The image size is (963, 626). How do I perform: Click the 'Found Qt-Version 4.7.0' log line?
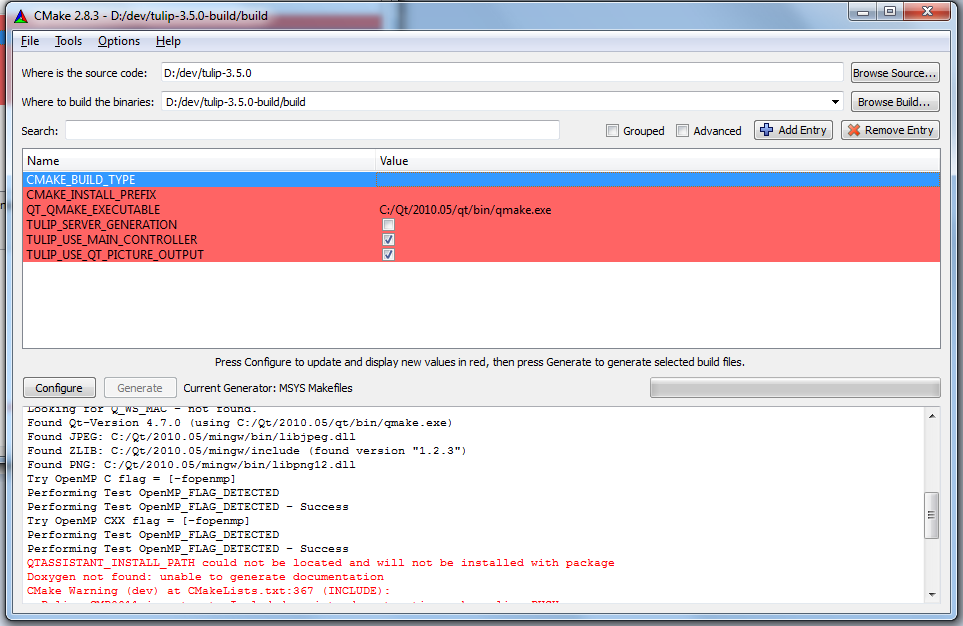click(240, 423)
